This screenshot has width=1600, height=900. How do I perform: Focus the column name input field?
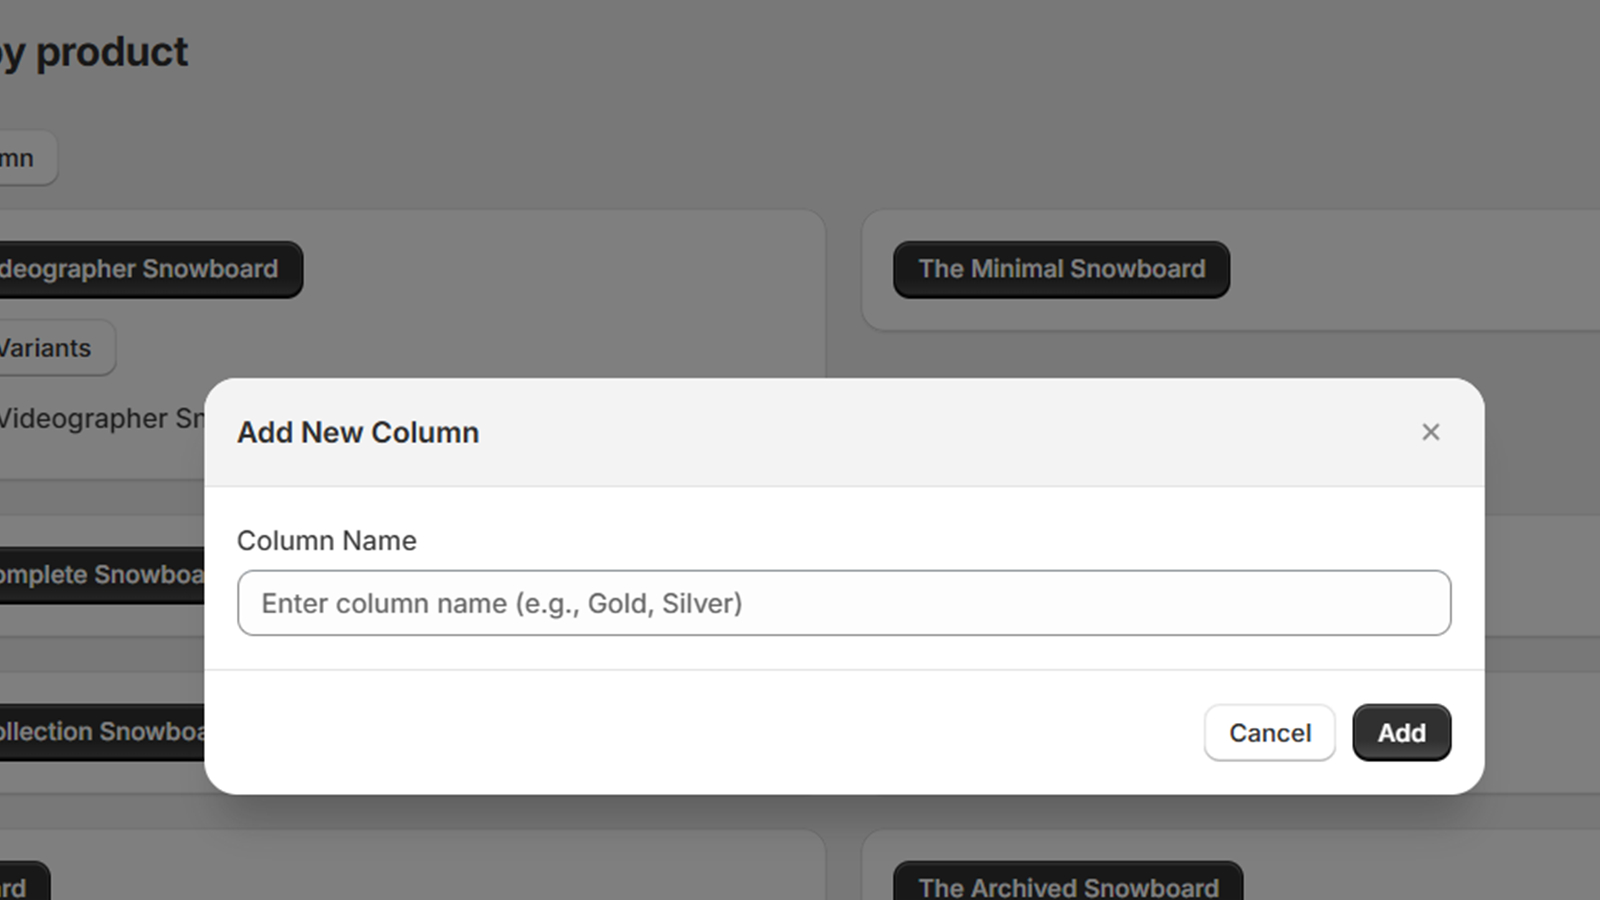pyautogui.click(x=845, y=603)
